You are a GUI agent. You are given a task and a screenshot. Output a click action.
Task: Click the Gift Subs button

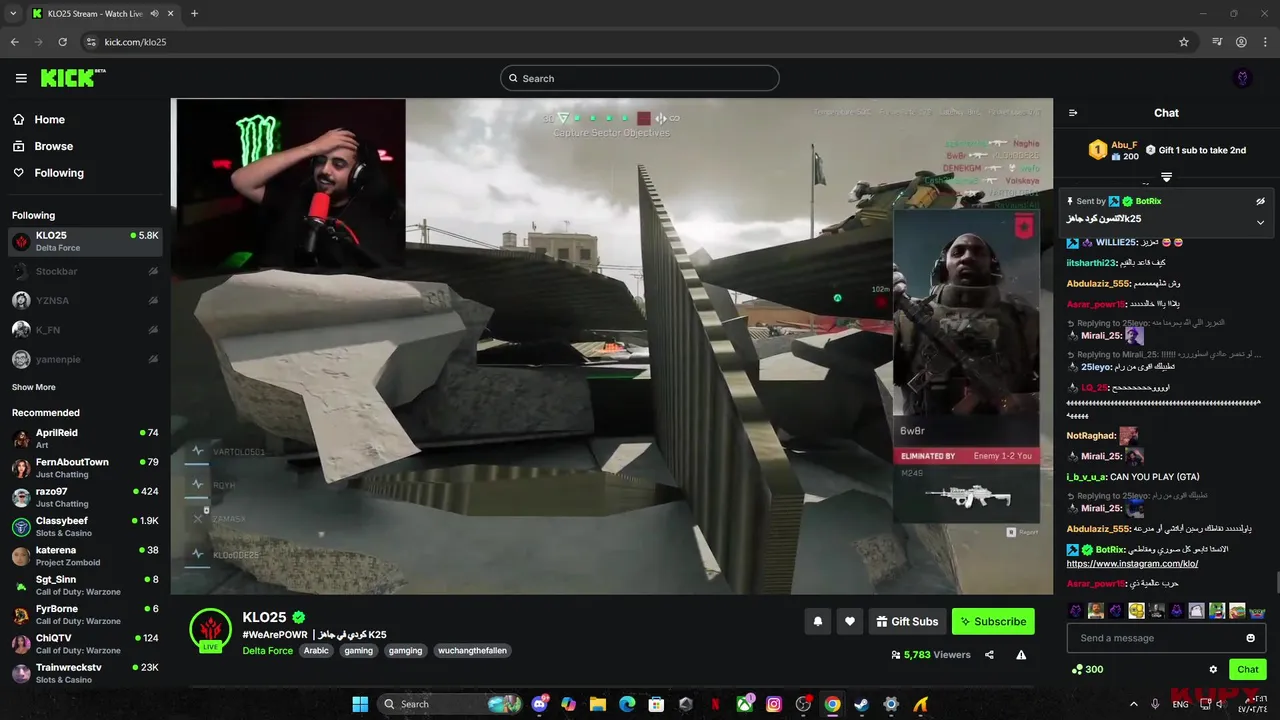point(907,621)
